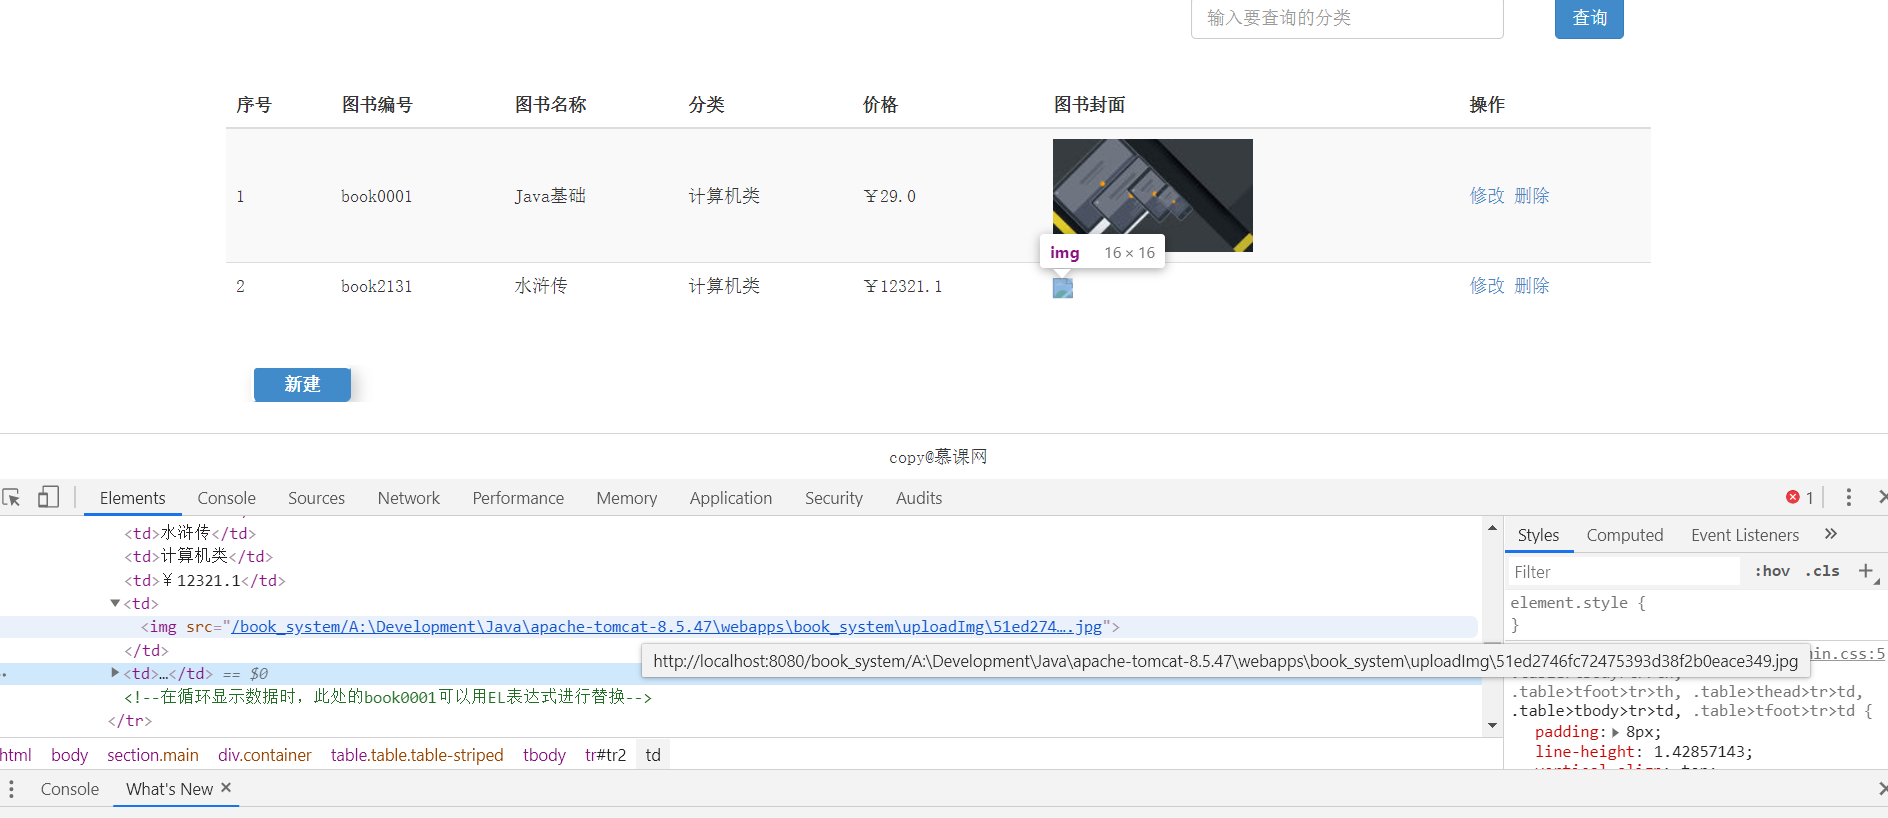The width and height of the screenshot is (1888, 818).
Task: Close the DevTools panel
Action: coord(1882,497)
